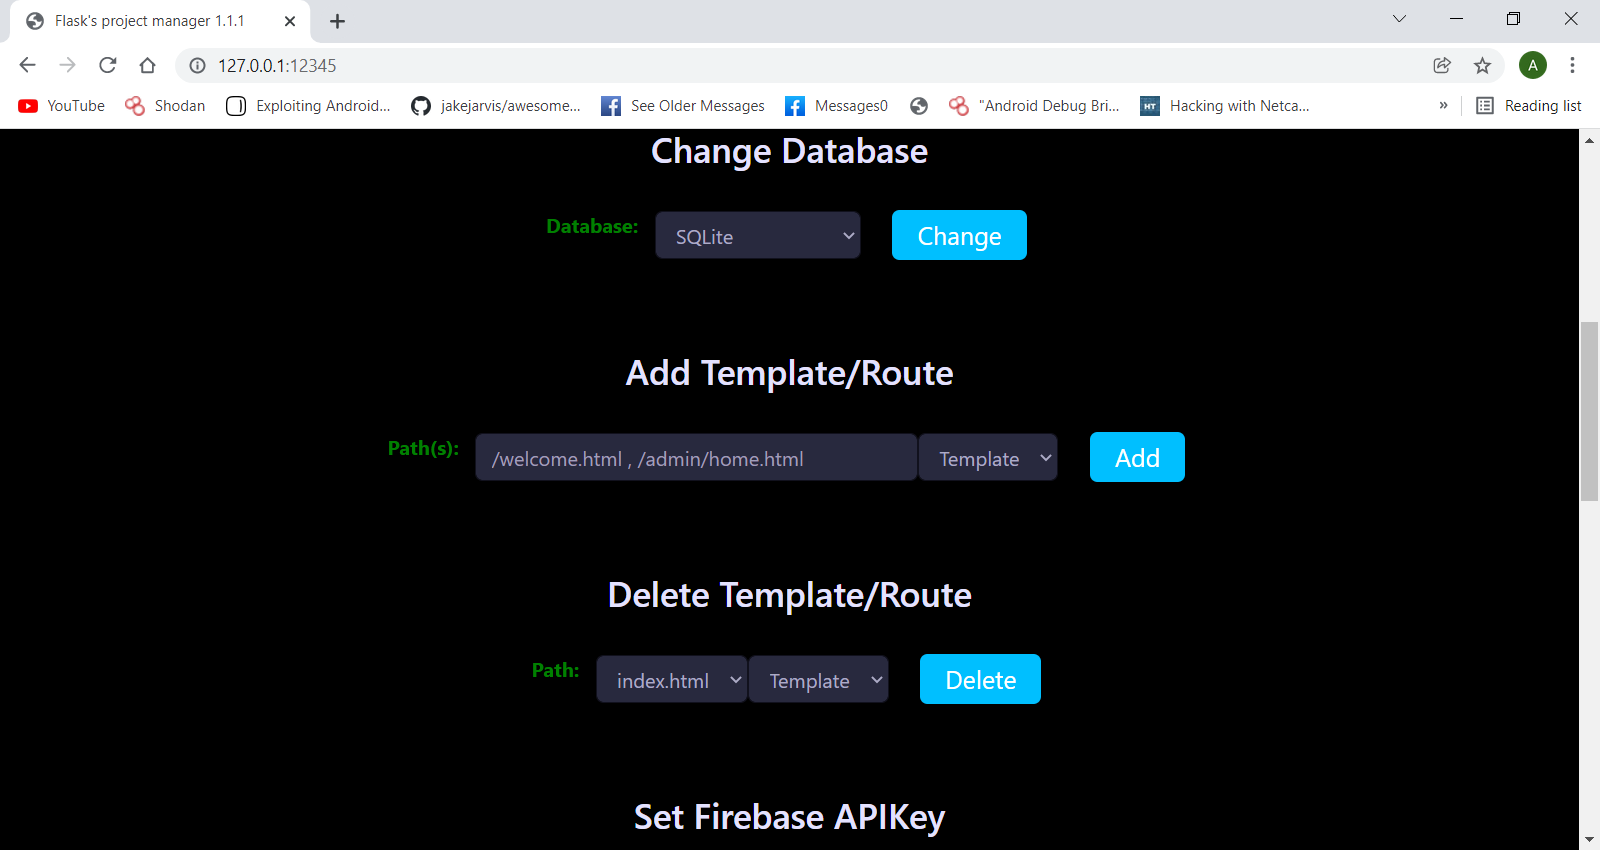The height and width of the screenshot is (850, 1600).
Task: Close the Flask's project manager tab
Action: pyautogui.click(x=290, y=21)
